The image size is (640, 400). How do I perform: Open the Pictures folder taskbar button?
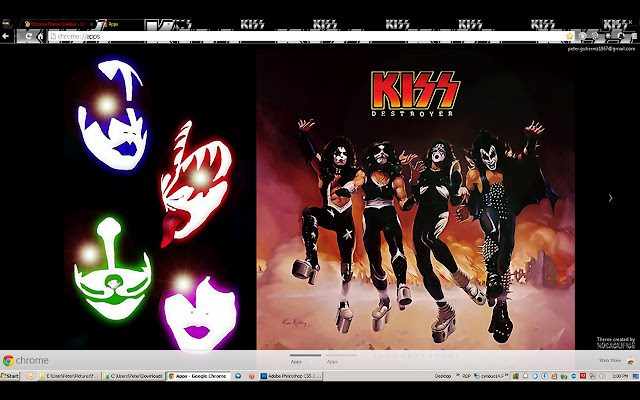coord(69,376)
